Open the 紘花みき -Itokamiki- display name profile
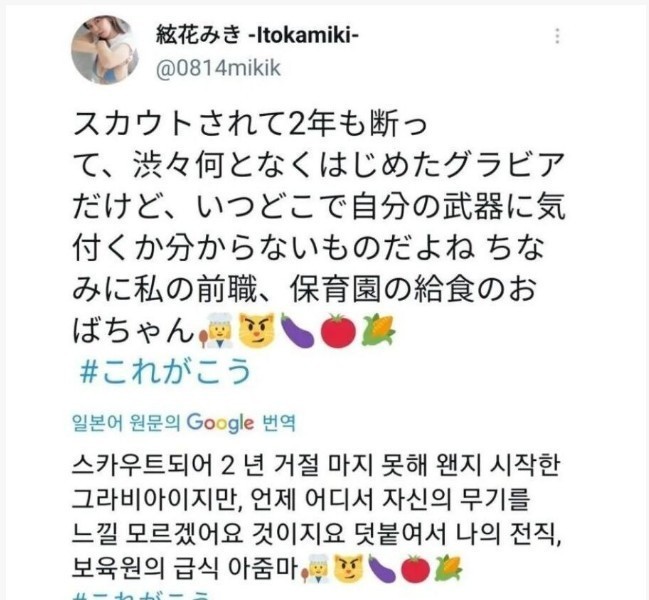This screenshot has width=649, height=600. [x=257, y=35]
